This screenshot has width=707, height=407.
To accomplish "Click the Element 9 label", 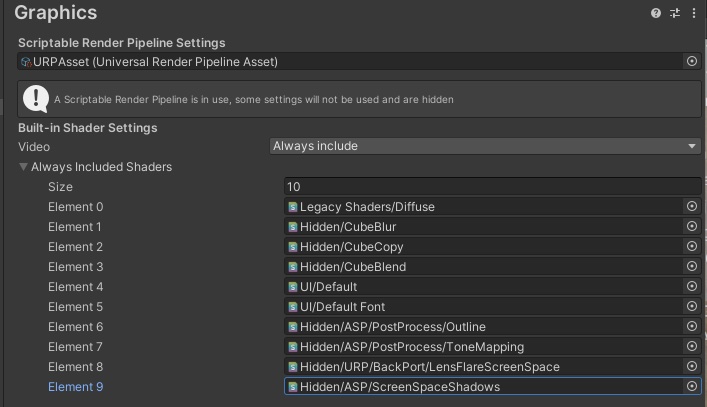I will coord(76,387).
